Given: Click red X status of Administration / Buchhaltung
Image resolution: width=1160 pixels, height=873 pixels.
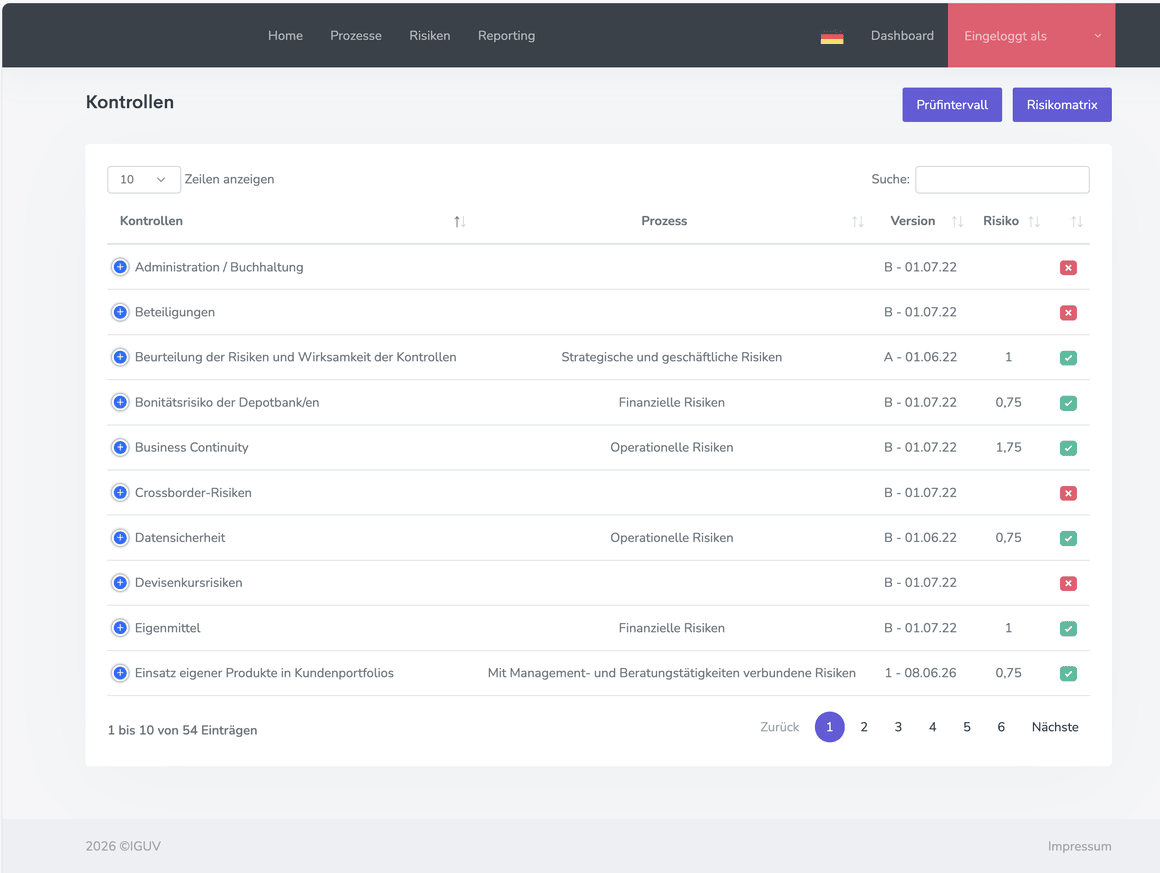Looking at the screenshot, I should pyautogui.click(x=1068, y=268).
